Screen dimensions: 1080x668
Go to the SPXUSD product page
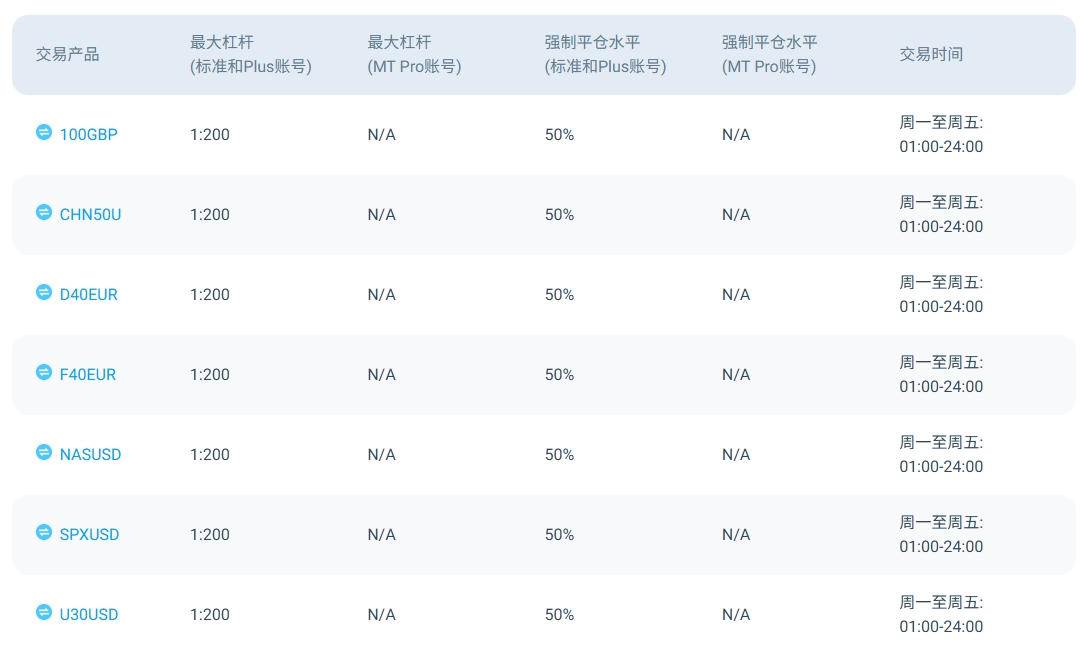89,534
